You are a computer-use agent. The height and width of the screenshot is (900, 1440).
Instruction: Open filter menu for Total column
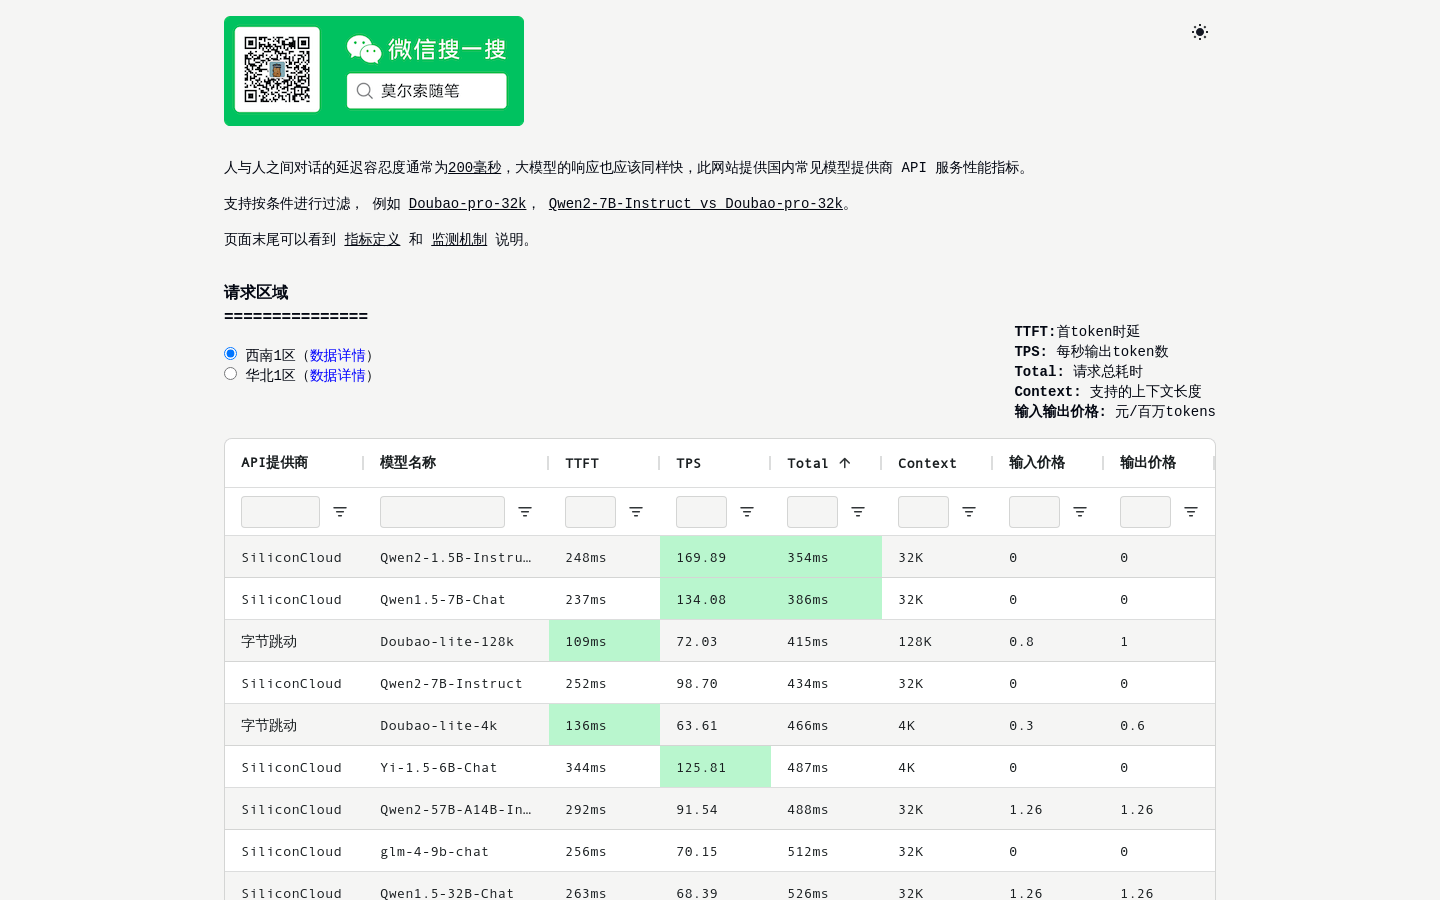[858, 512]
